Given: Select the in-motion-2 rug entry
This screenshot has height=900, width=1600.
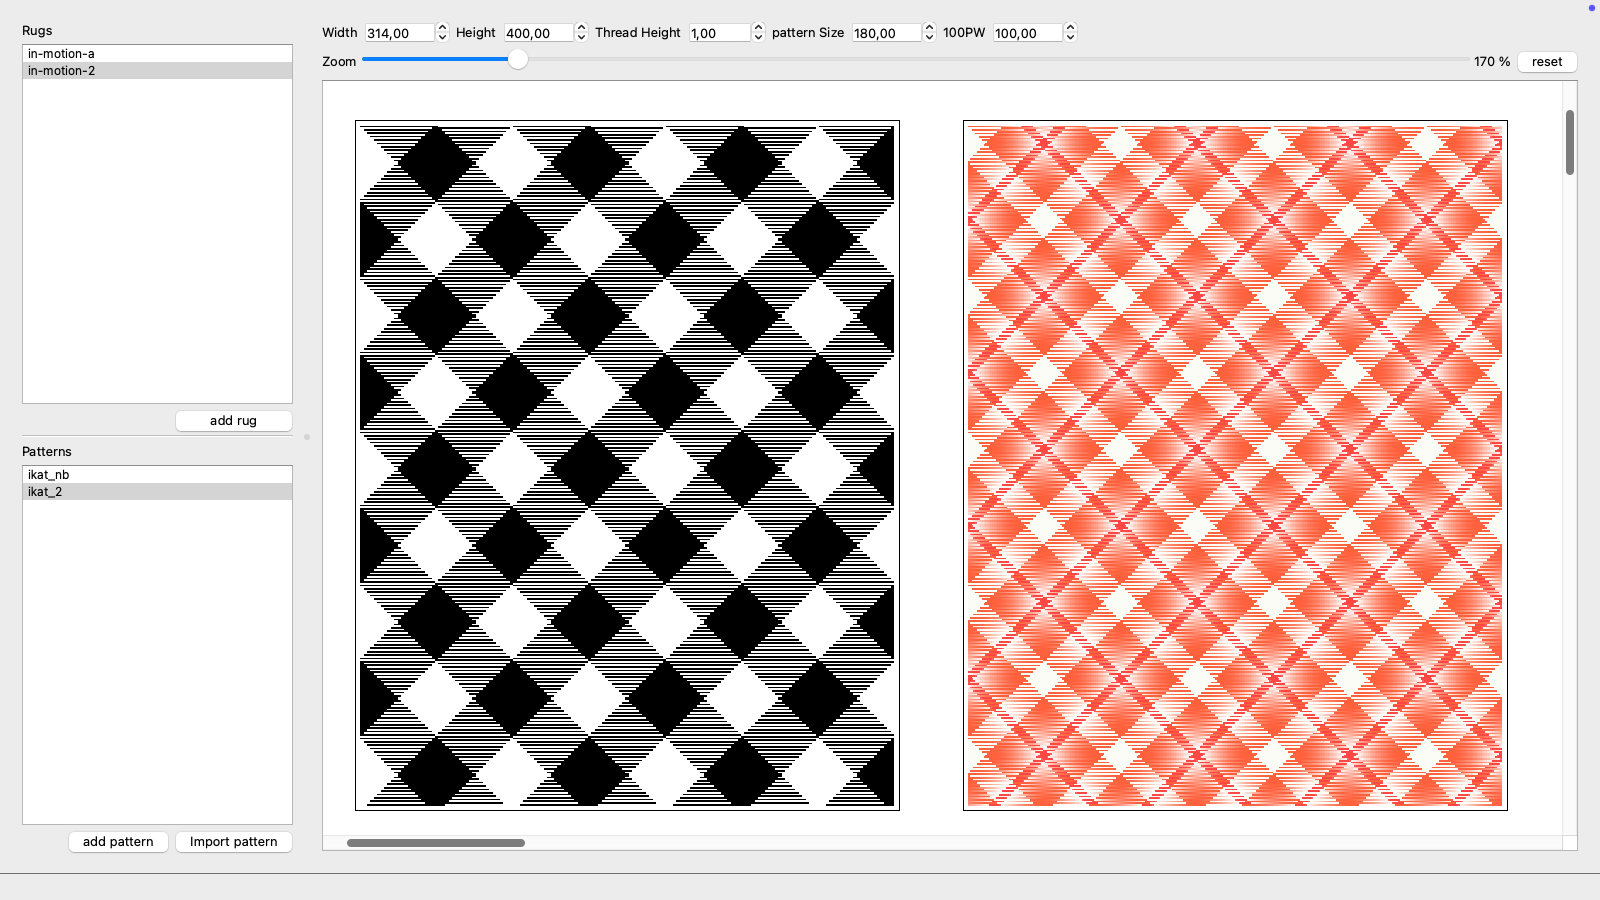Looking at the screenshot, I should [61, 71].
